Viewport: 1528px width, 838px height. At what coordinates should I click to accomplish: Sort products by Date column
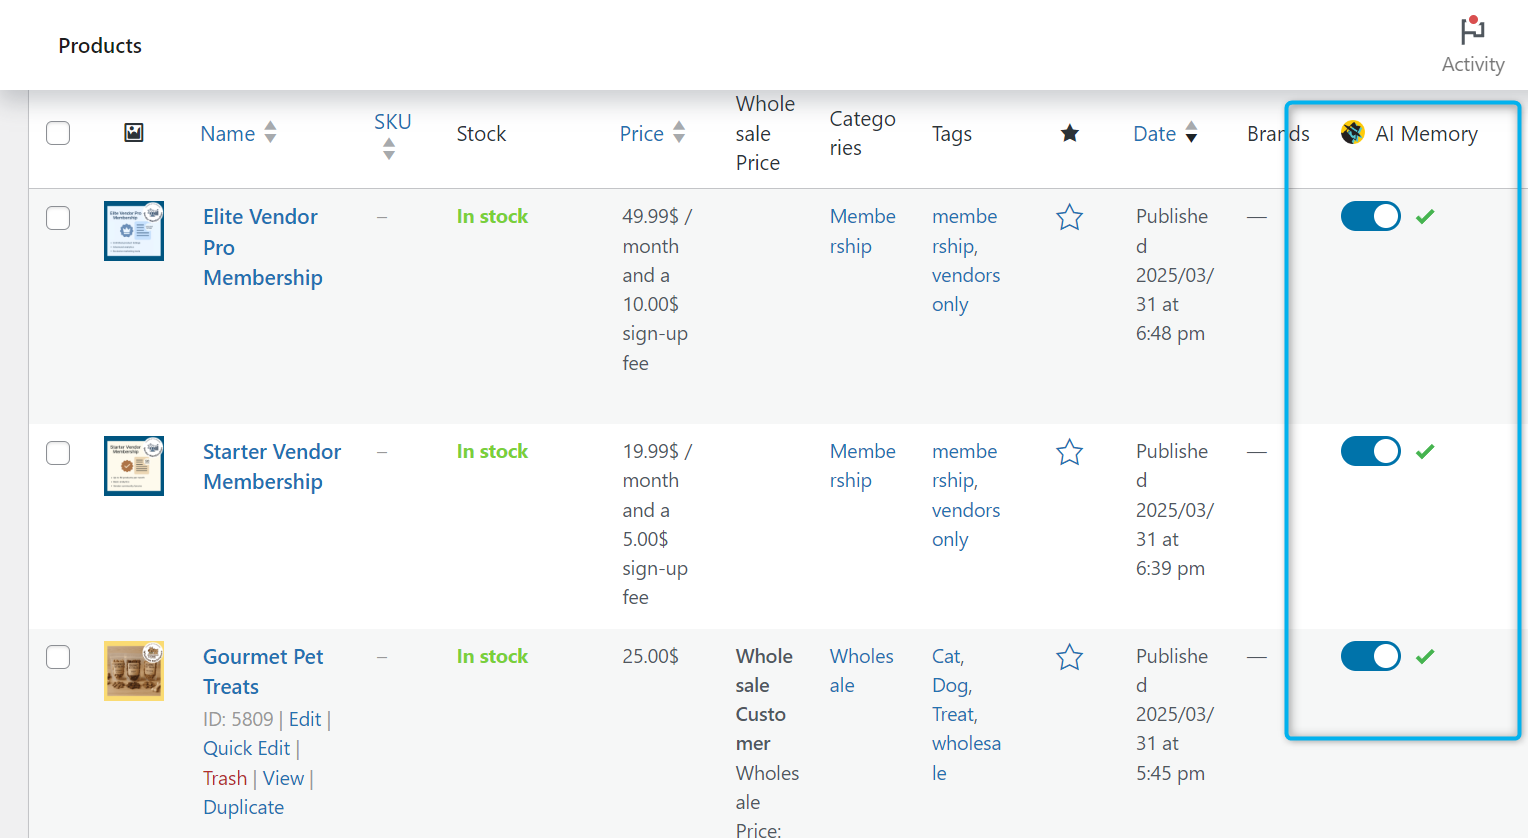[x=1165, y=133]
